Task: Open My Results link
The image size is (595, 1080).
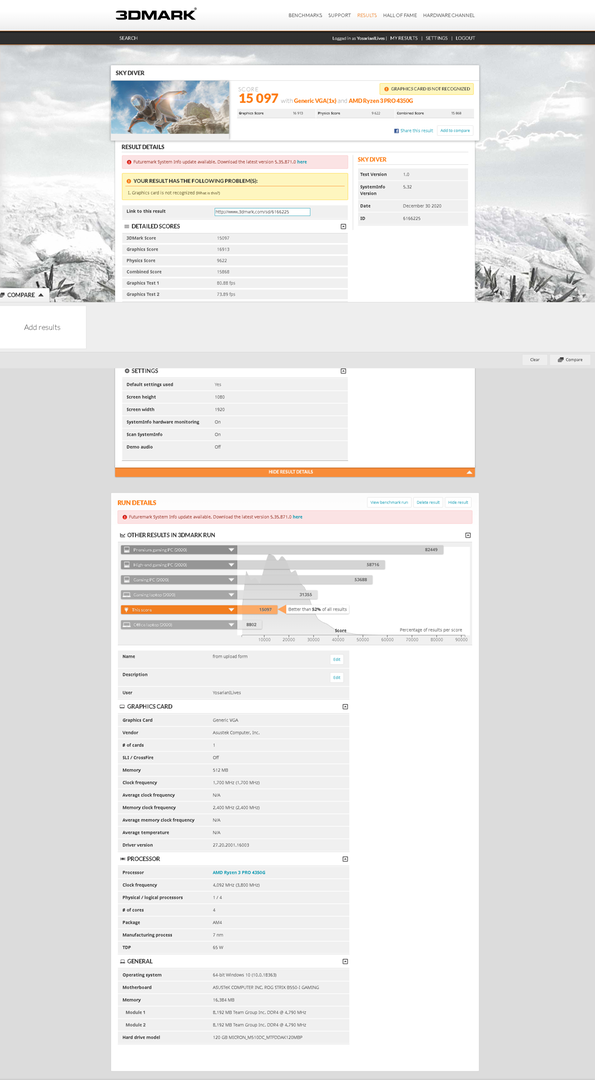Action: pyautogui.click(x=404, y=38)
